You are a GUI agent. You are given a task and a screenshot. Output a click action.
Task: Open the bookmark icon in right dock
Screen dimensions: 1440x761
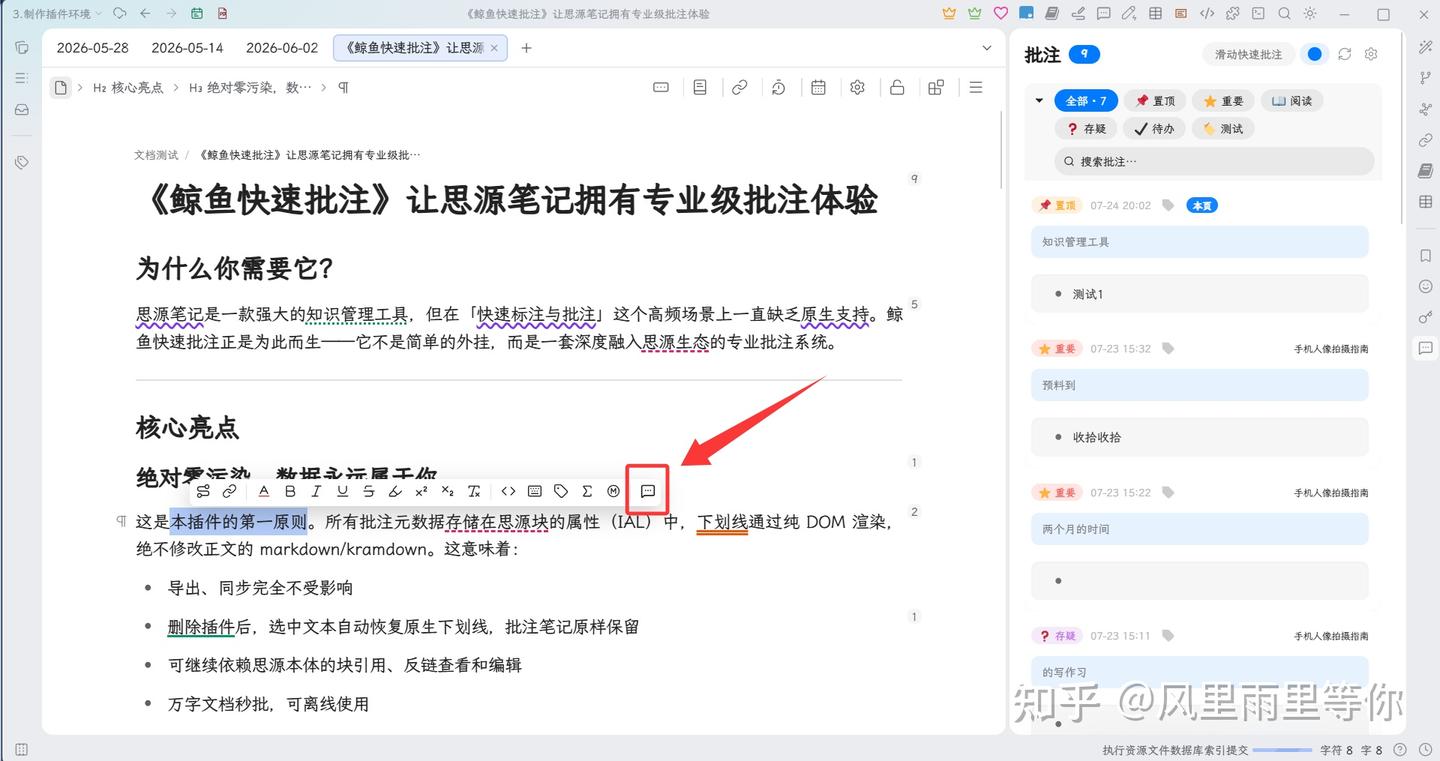[x=1425, y=256]
